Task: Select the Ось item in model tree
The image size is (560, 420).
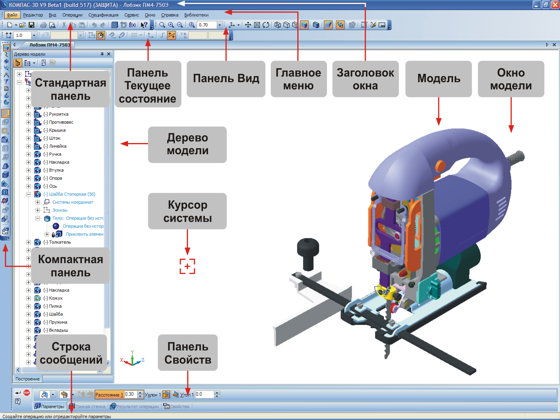Action: tap(50, 186)
